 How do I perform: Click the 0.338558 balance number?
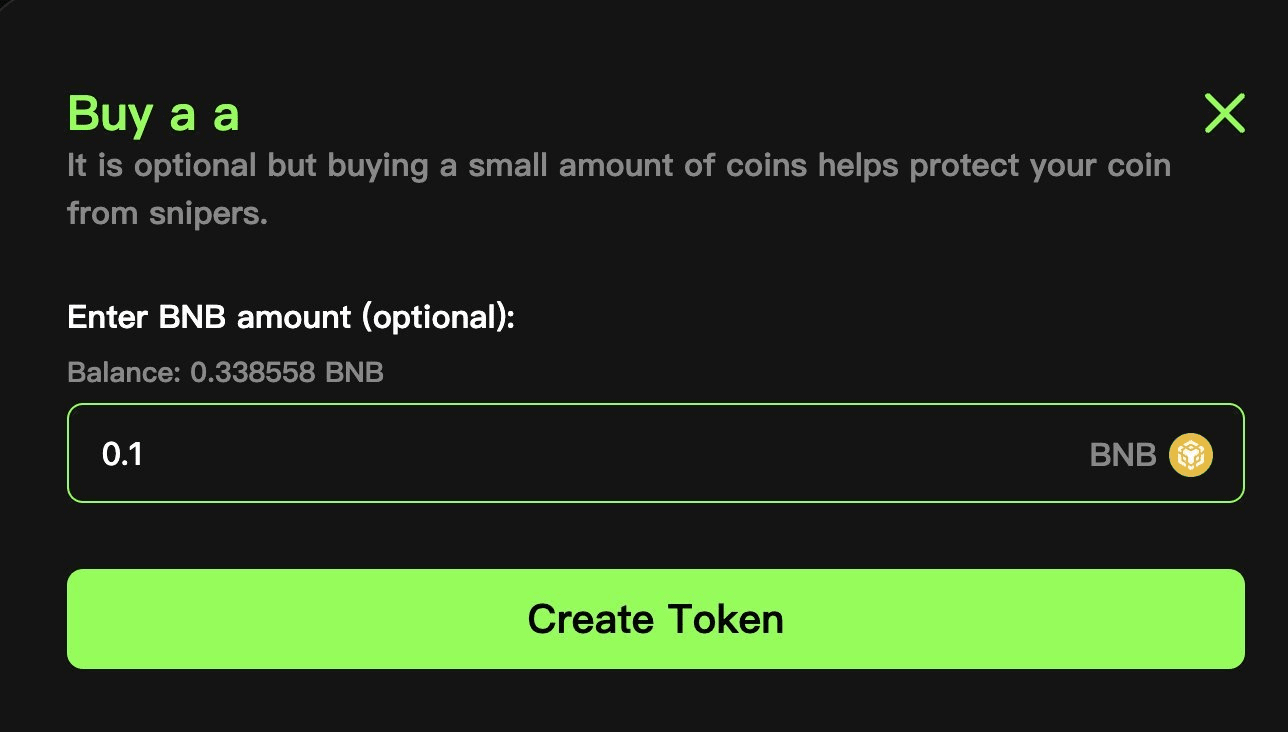point(254,373)
